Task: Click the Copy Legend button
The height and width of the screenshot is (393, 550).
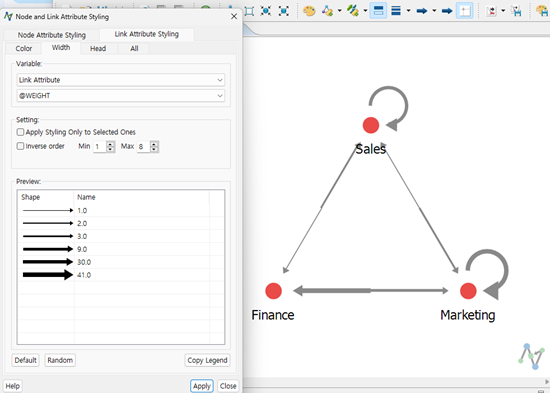Action: tap(207, 360)
